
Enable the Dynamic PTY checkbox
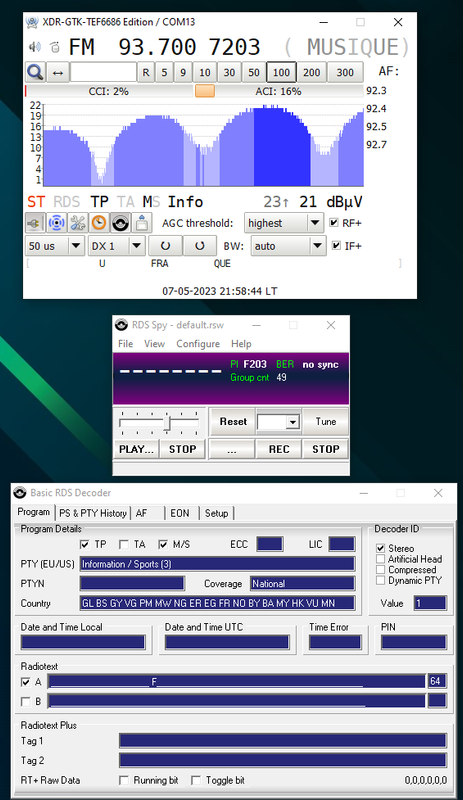point(380,580)
